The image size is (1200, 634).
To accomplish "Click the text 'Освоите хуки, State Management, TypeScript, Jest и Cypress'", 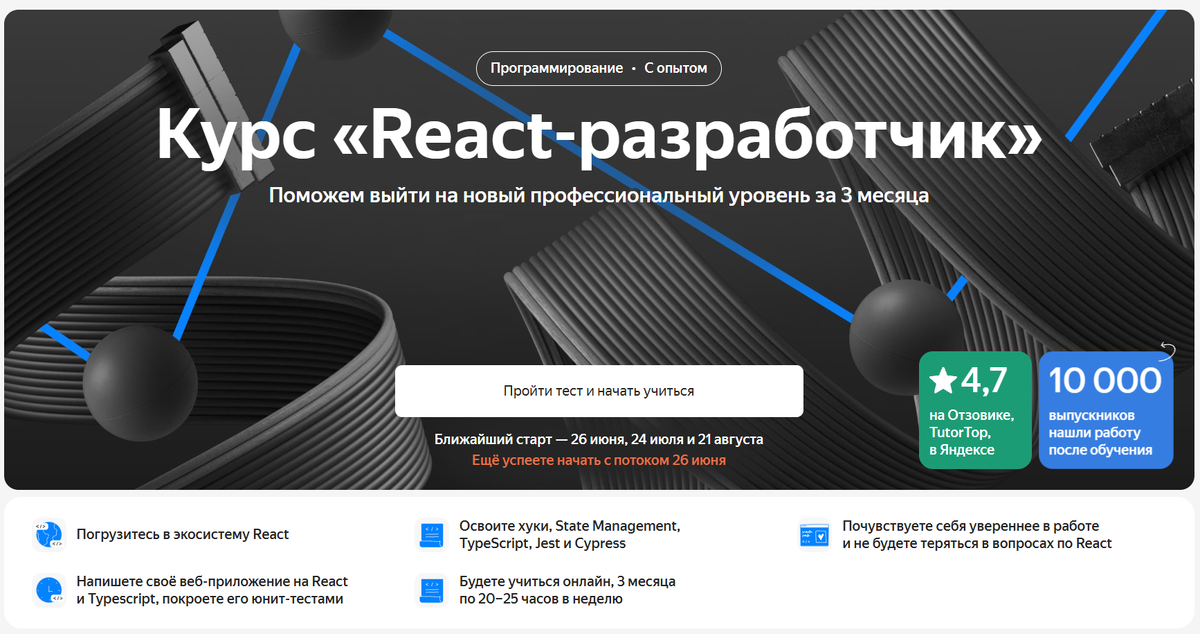I will pos(570,534).
